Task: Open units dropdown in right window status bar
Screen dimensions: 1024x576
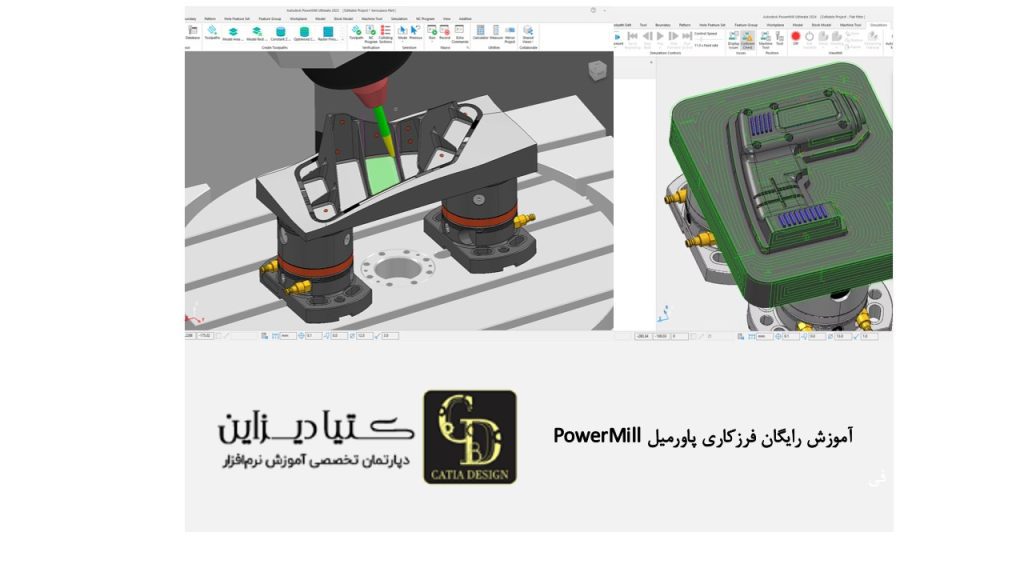Action: [762, 336]
